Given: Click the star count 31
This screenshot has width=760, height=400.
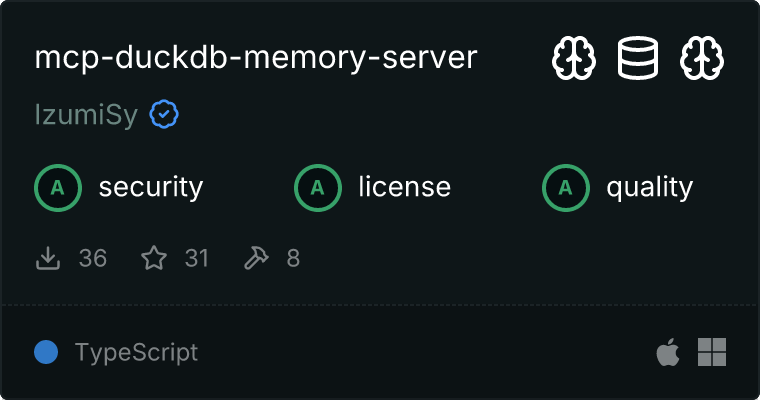Looking at the screenshot, I should [196, 258].
